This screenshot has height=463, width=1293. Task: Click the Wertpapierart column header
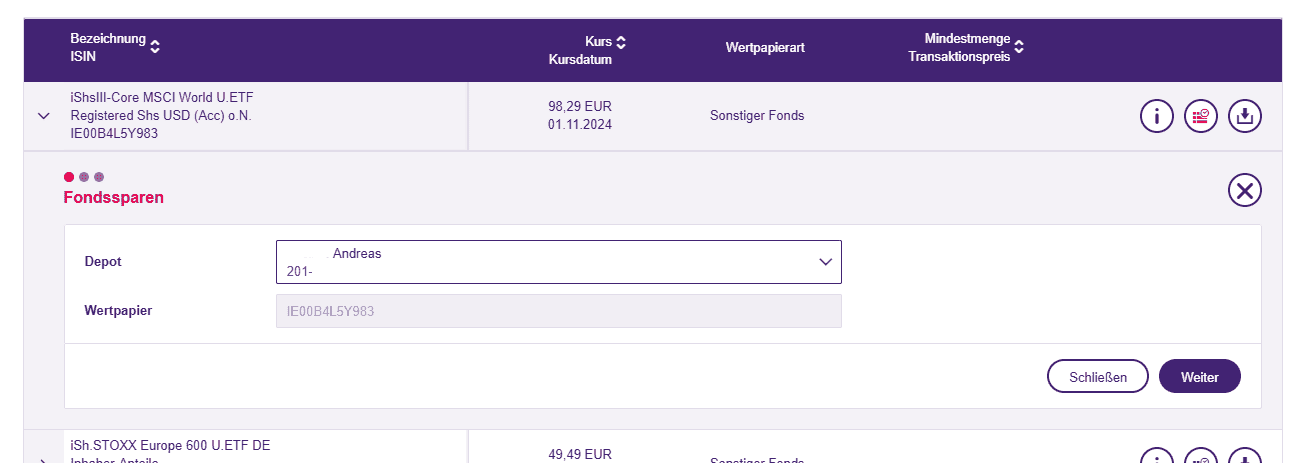765,47
